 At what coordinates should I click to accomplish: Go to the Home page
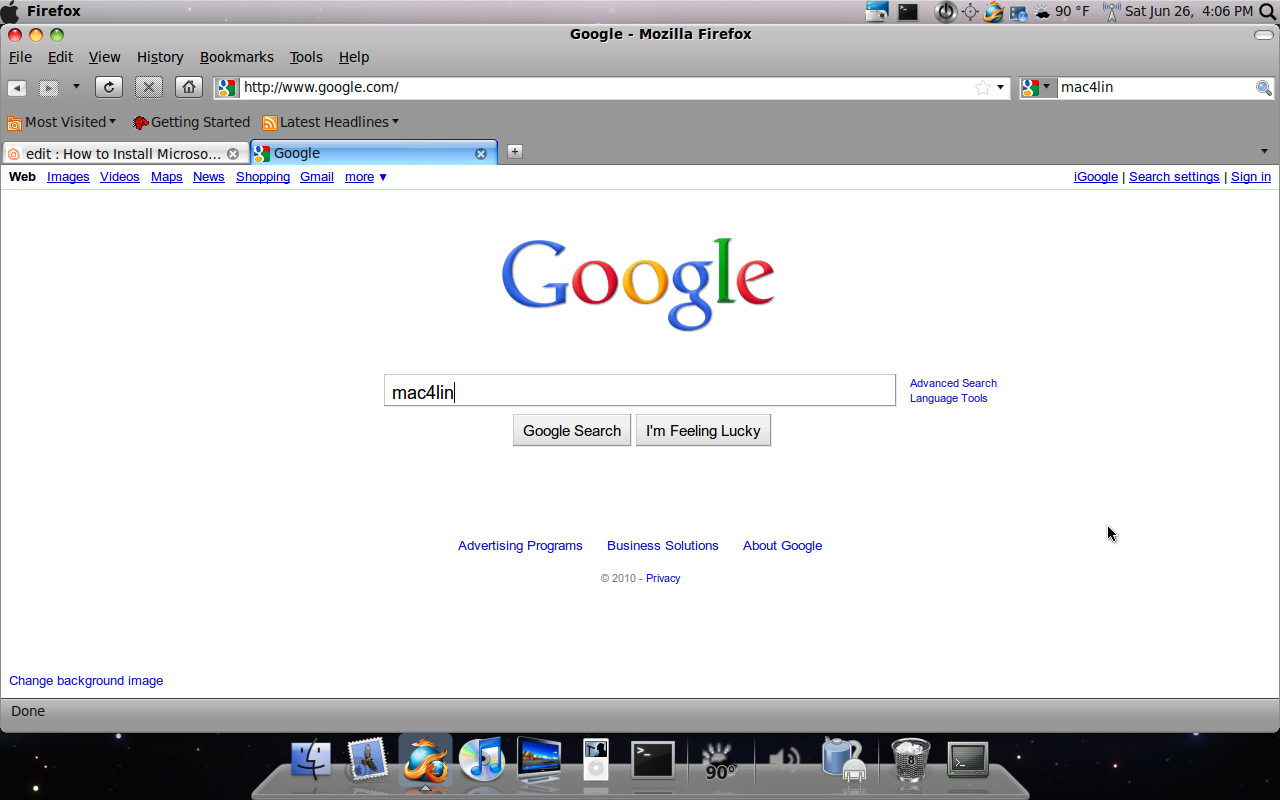coord(189,87)
